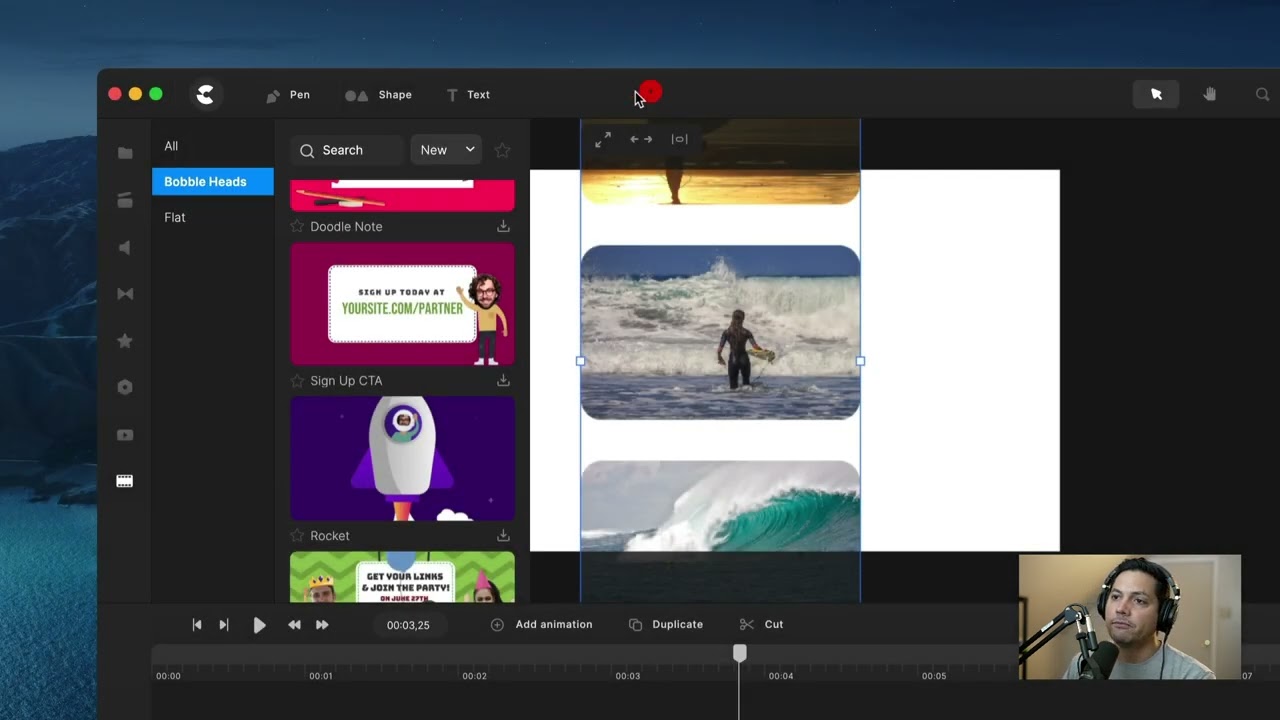This screenshot has height=720, width=1280.
Task: Open the New sort dropdown
Action: (x=446, y=150)
